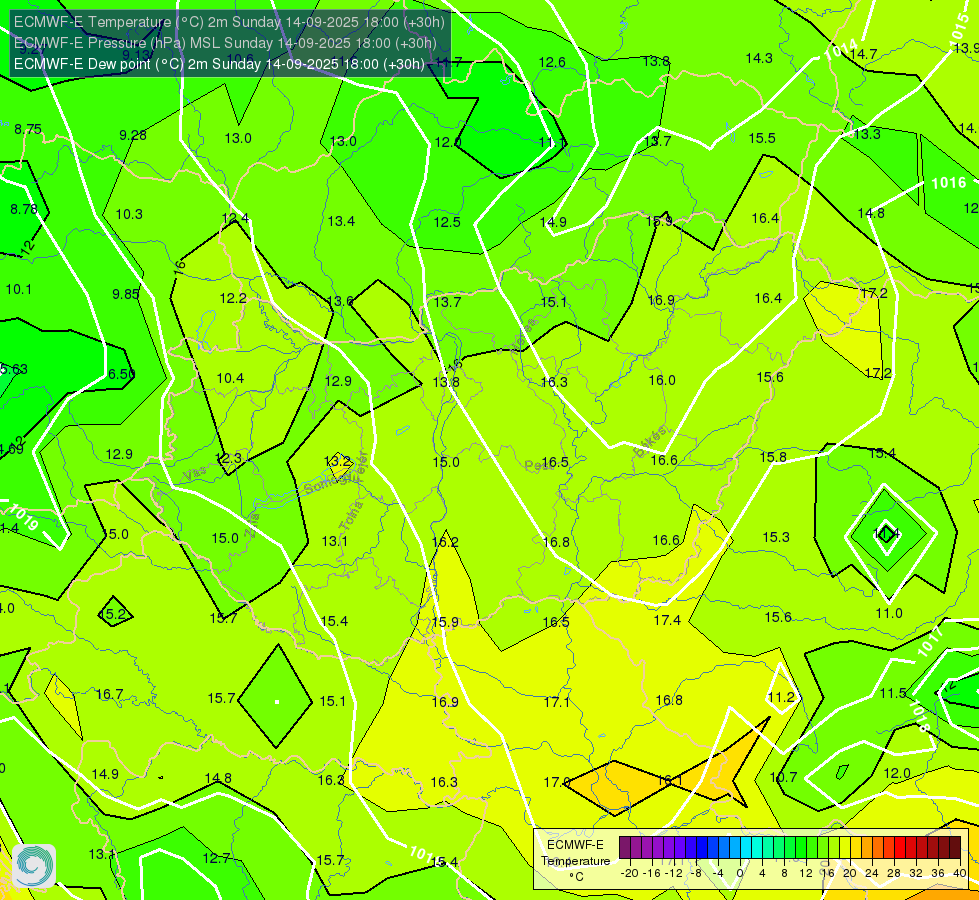This screenshot has width=979, height=900.
Task: Click the 12.5 temperature value
Action: [x=447, y=222]
